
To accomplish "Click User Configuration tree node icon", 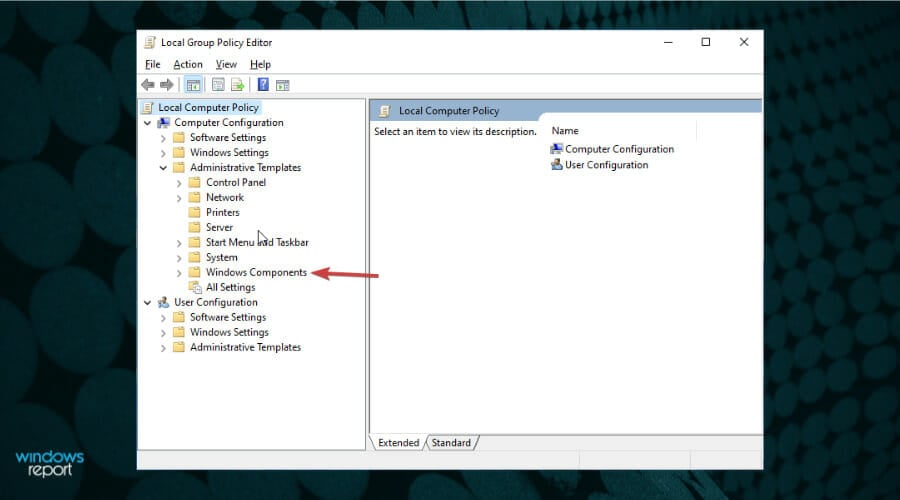I will [x=164, y=302].
